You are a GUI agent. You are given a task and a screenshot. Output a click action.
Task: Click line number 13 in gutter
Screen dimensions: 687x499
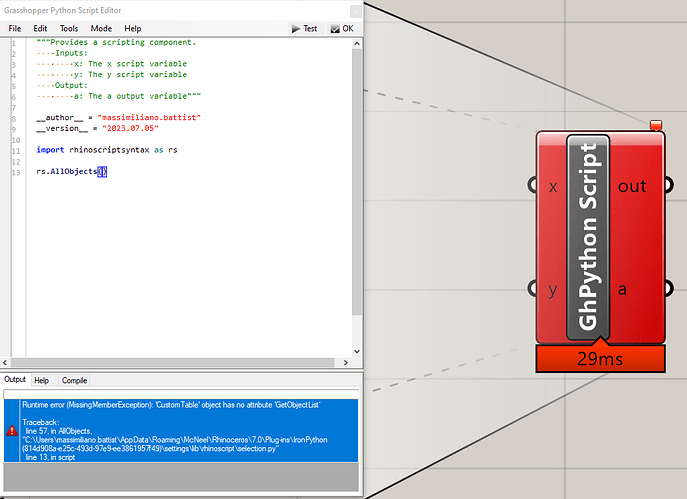point(16,173)
